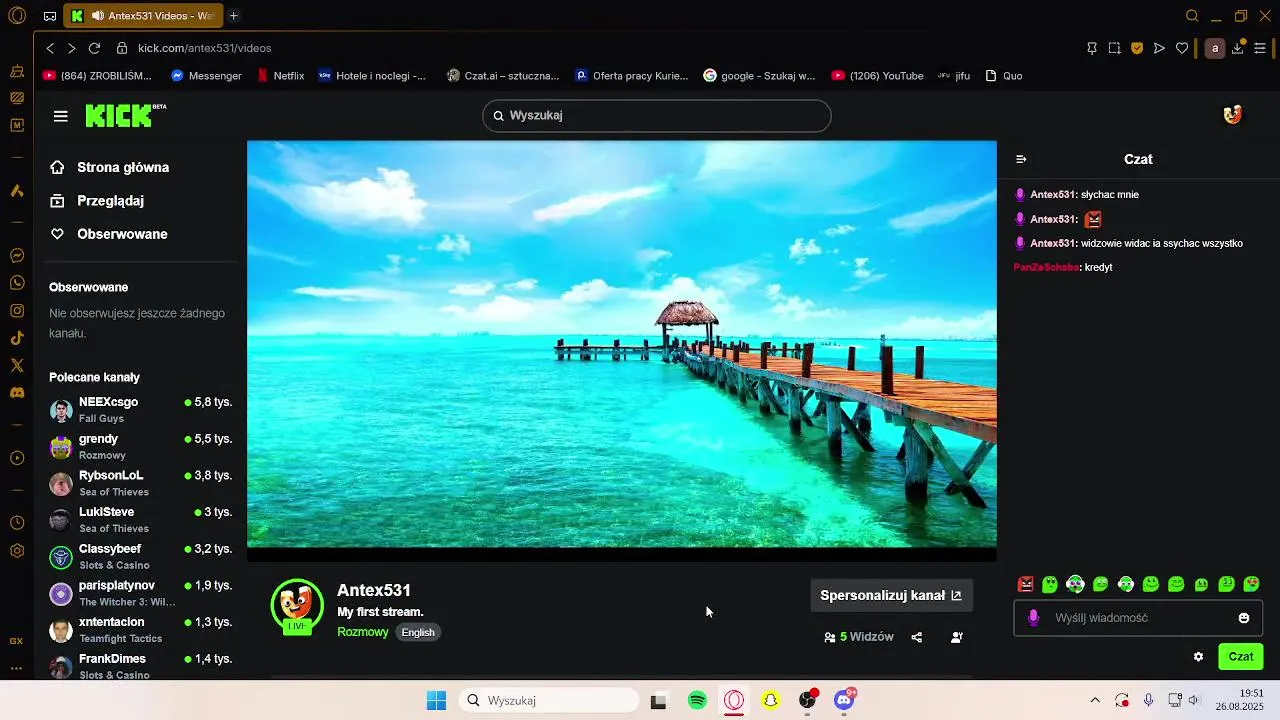Image resolution: width=1280 pixels, height=720 pixels.
Task: Click Antex531 streamer avatar with LIVE badge
Action: [297, 606]
